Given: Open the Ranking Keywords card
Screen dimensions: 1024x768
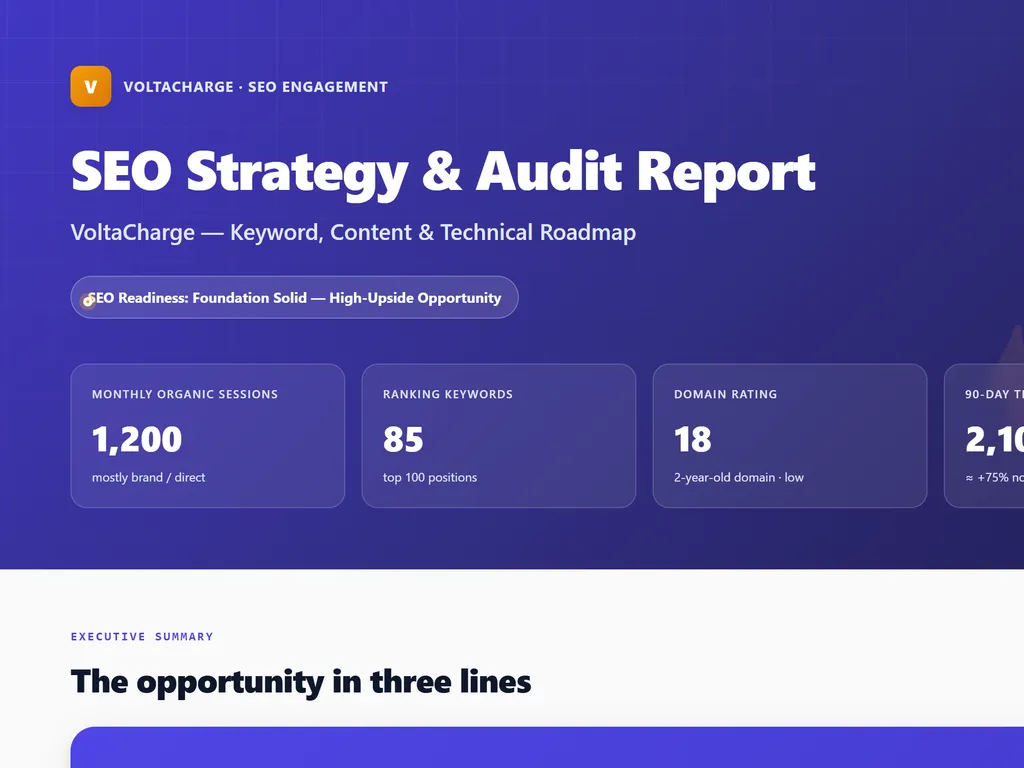Looking at the screenshot, I should 499,436.
